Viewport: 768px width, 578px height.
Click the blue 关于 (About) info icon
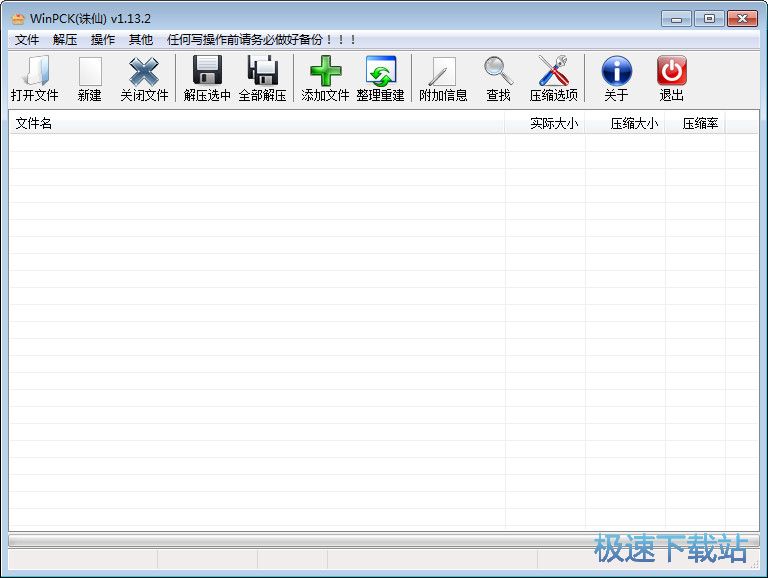(616, 72)
